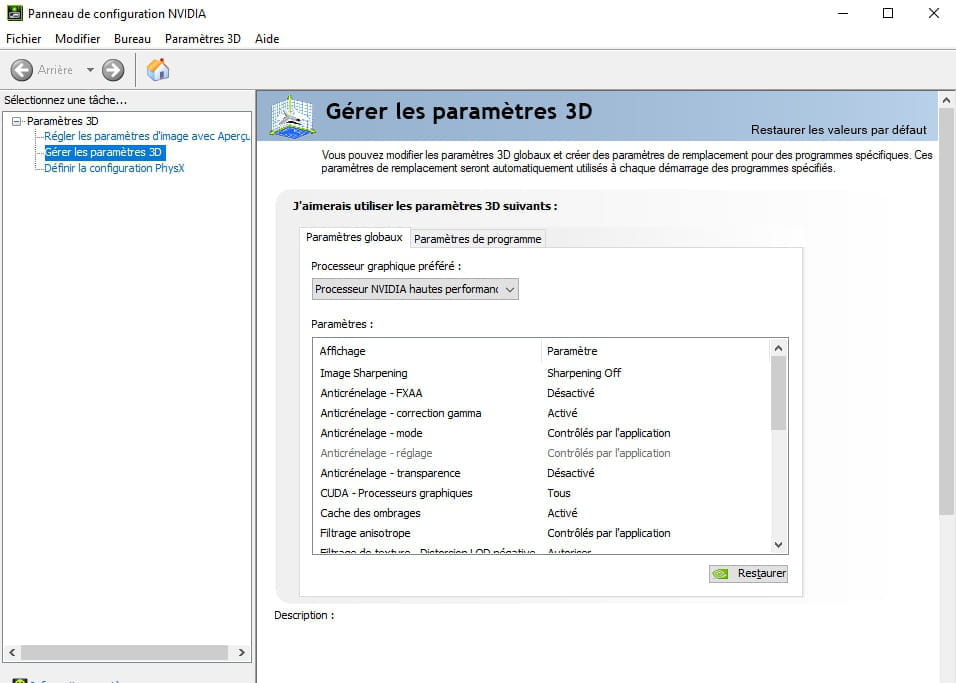Maximize the NVIDIA control panel window
This screenshot has width=956, height=683.
tap(888, 13)
